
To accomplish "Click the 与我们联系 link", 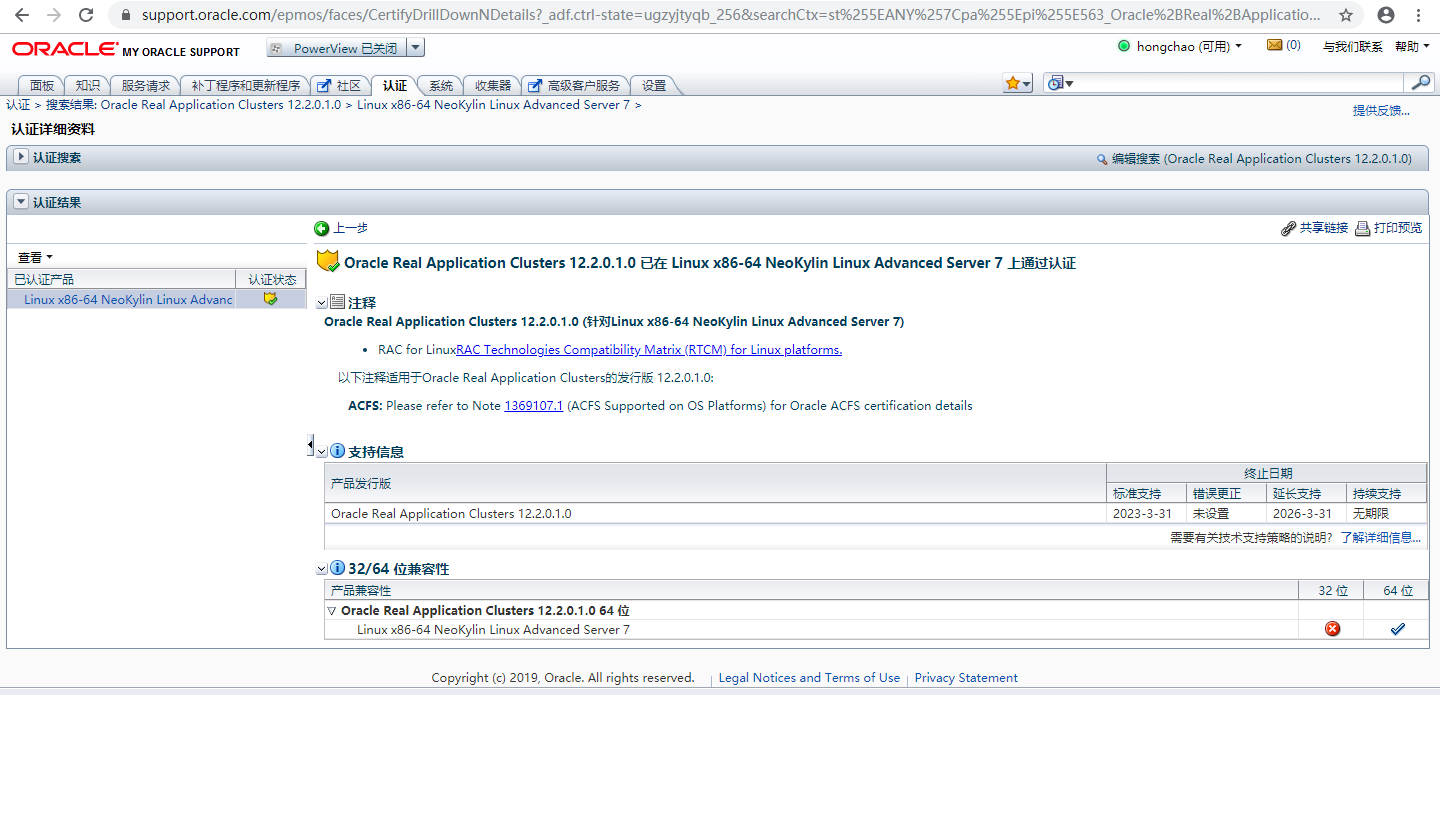I will (x=1352, y=46).
